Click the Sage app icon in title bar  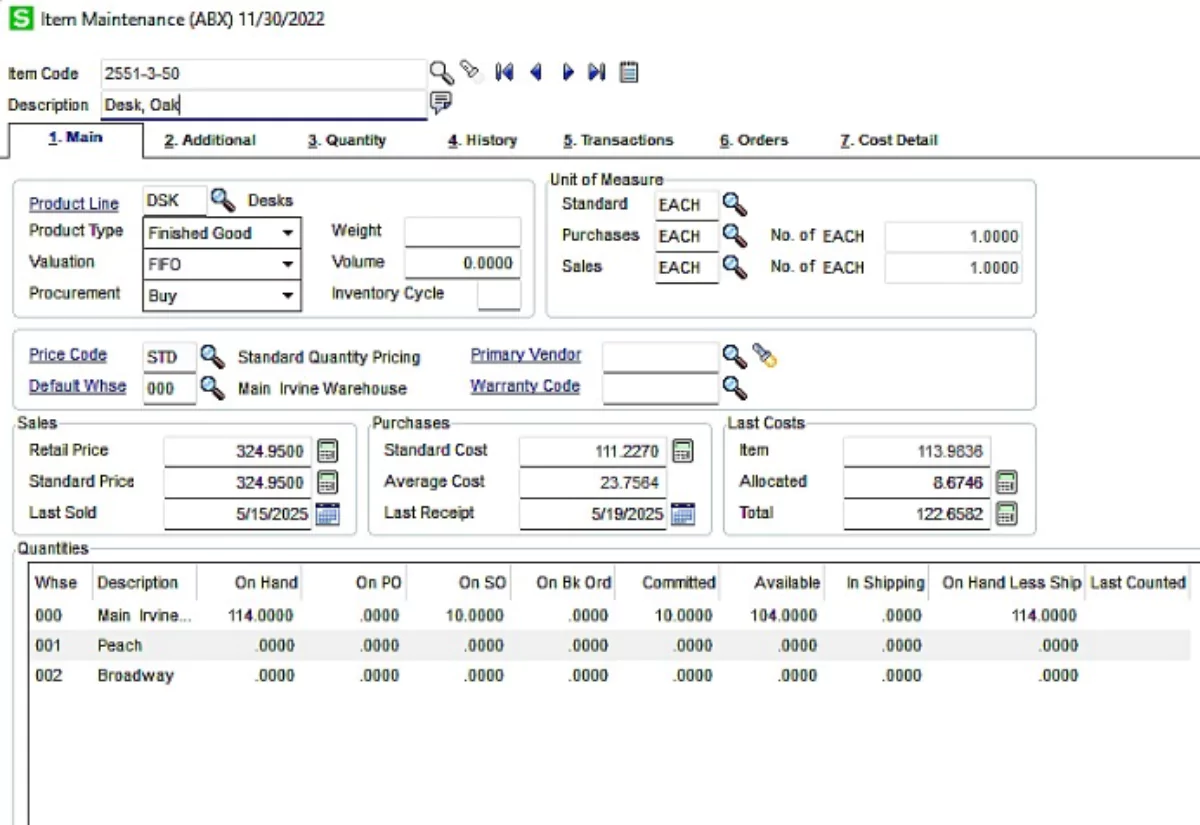pos(19,19)
